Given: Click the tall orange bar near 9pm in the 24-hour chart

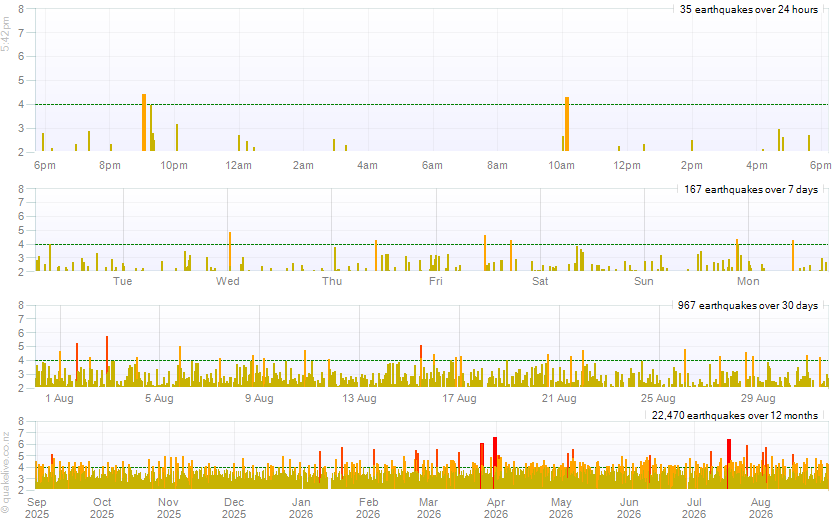Looking at the screenshot, I should tap(144, 123).
